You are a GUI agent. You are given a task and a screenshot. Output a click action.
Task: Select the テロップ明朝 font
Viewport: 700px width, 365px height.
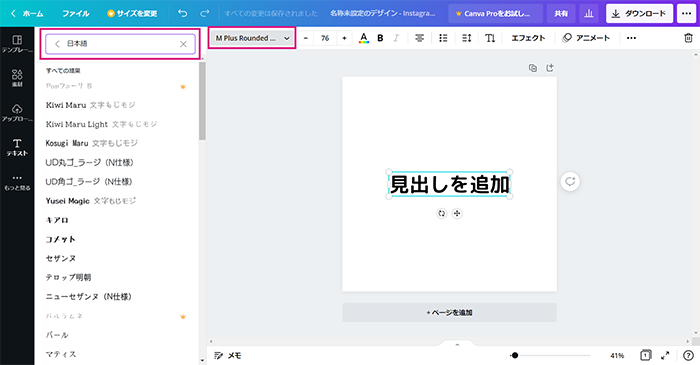(x=68, y=277)
